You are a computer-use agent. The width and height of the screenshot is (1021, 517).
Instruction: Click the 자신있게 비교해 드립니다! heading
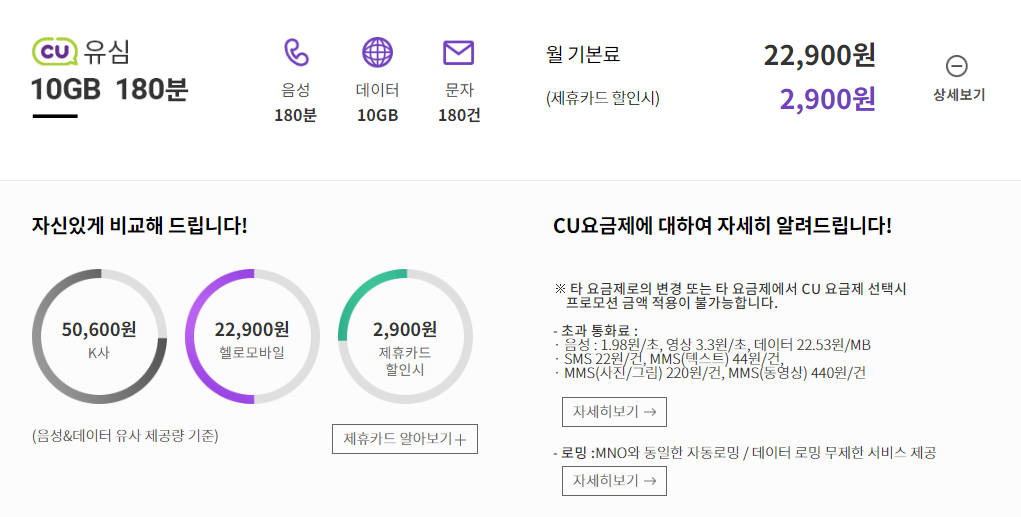point(139,226)
